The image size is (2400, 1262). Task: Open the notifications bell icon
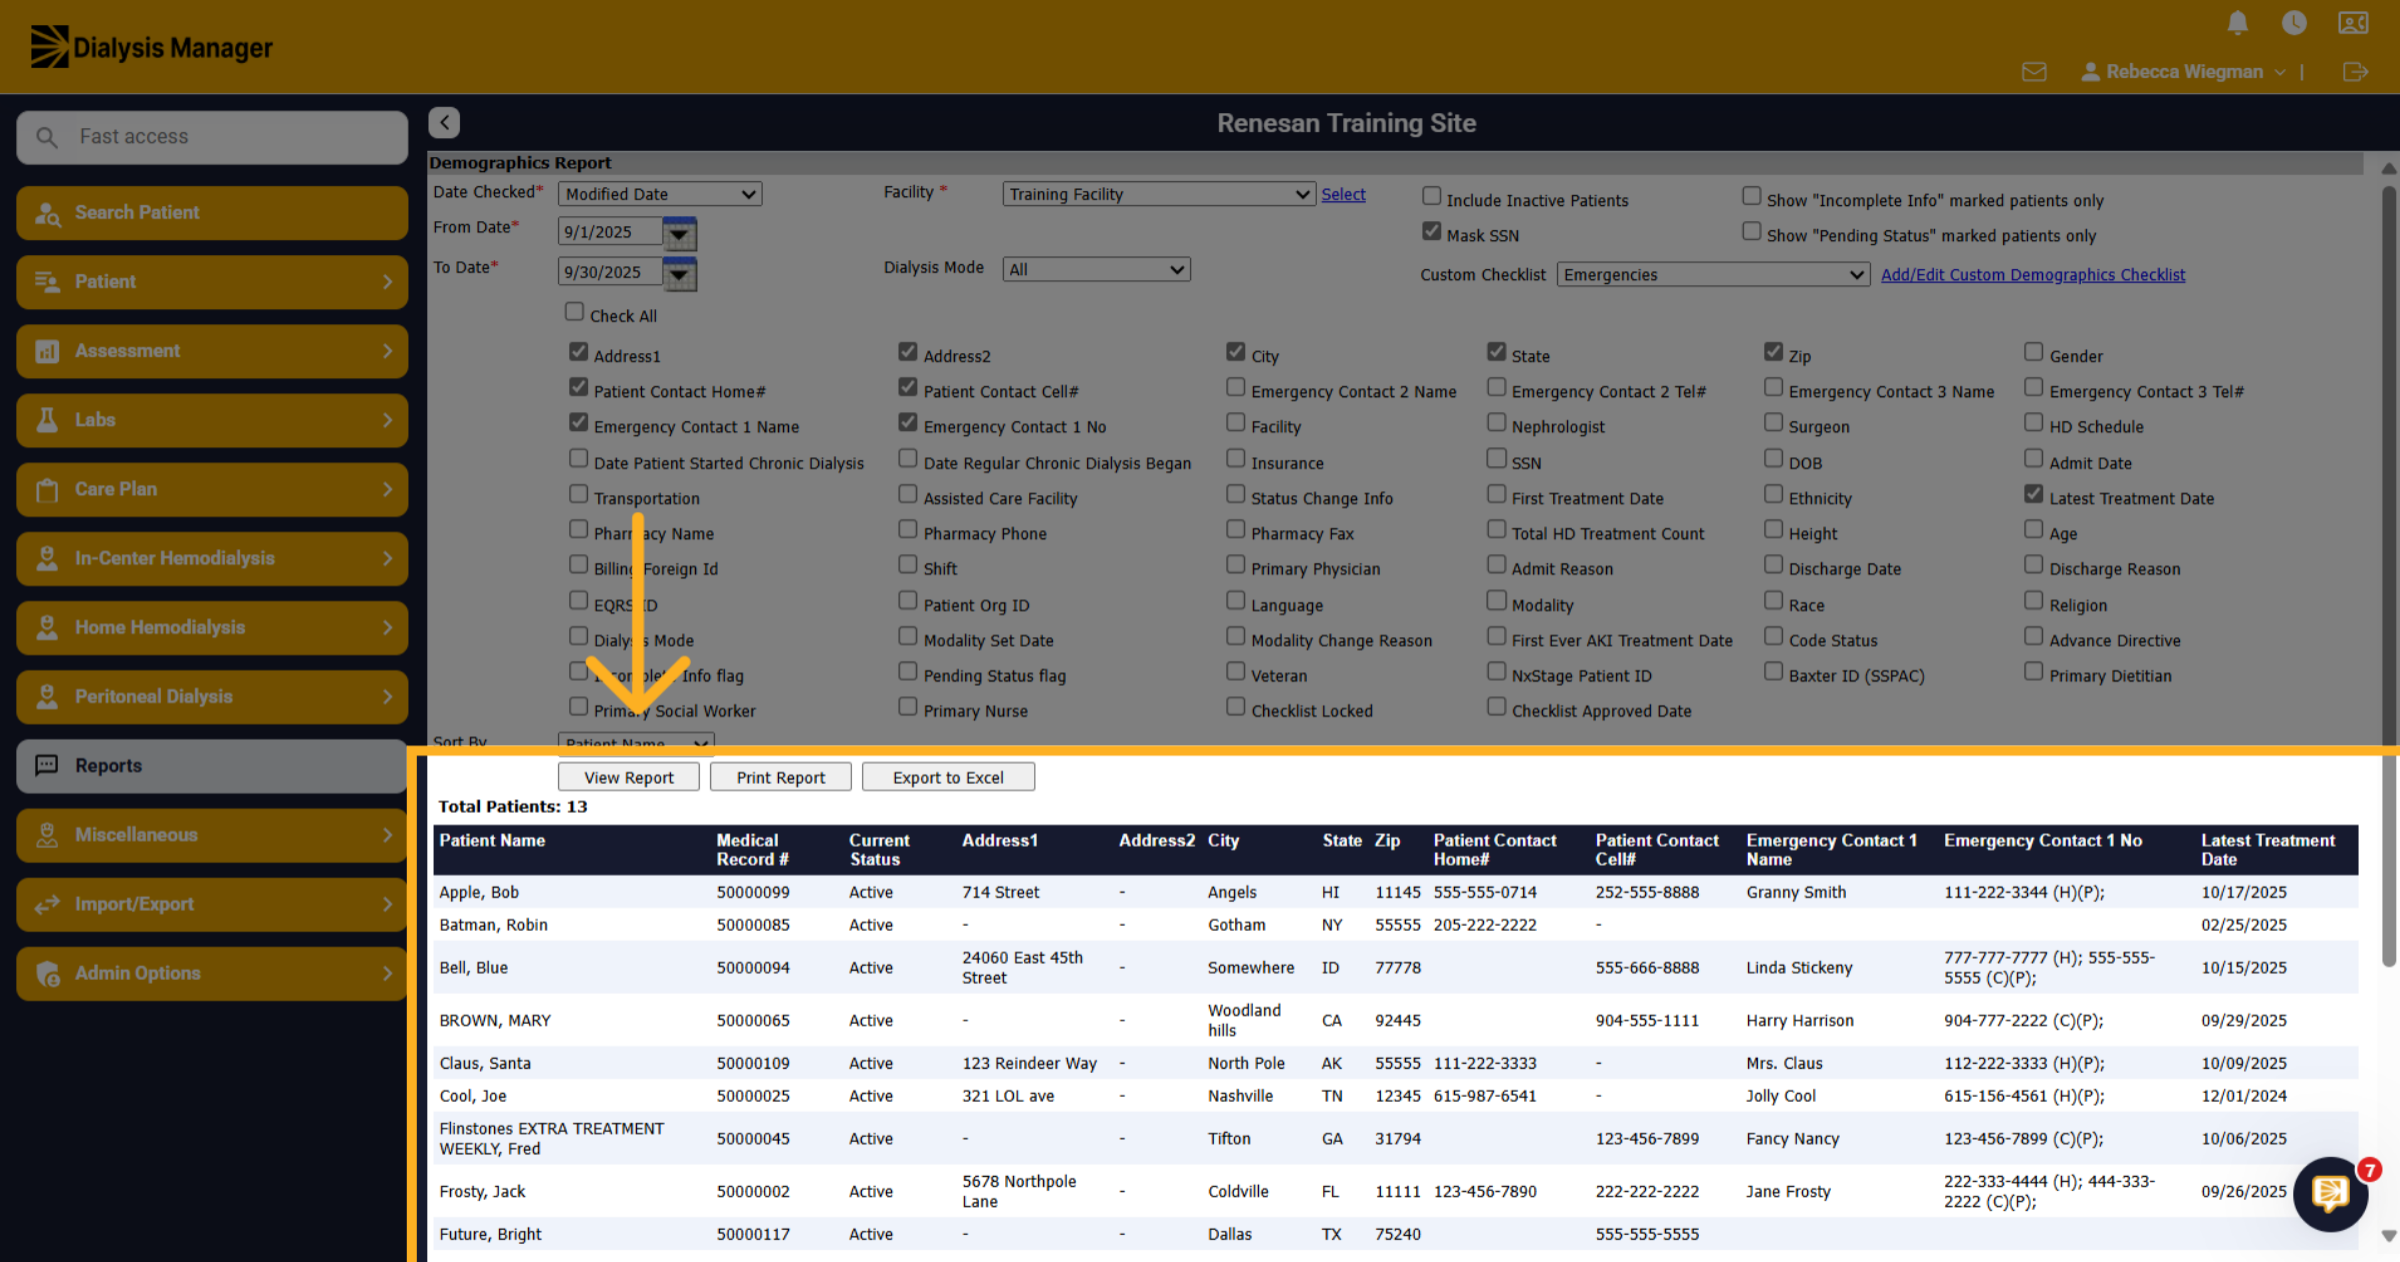coord(2238,23)
